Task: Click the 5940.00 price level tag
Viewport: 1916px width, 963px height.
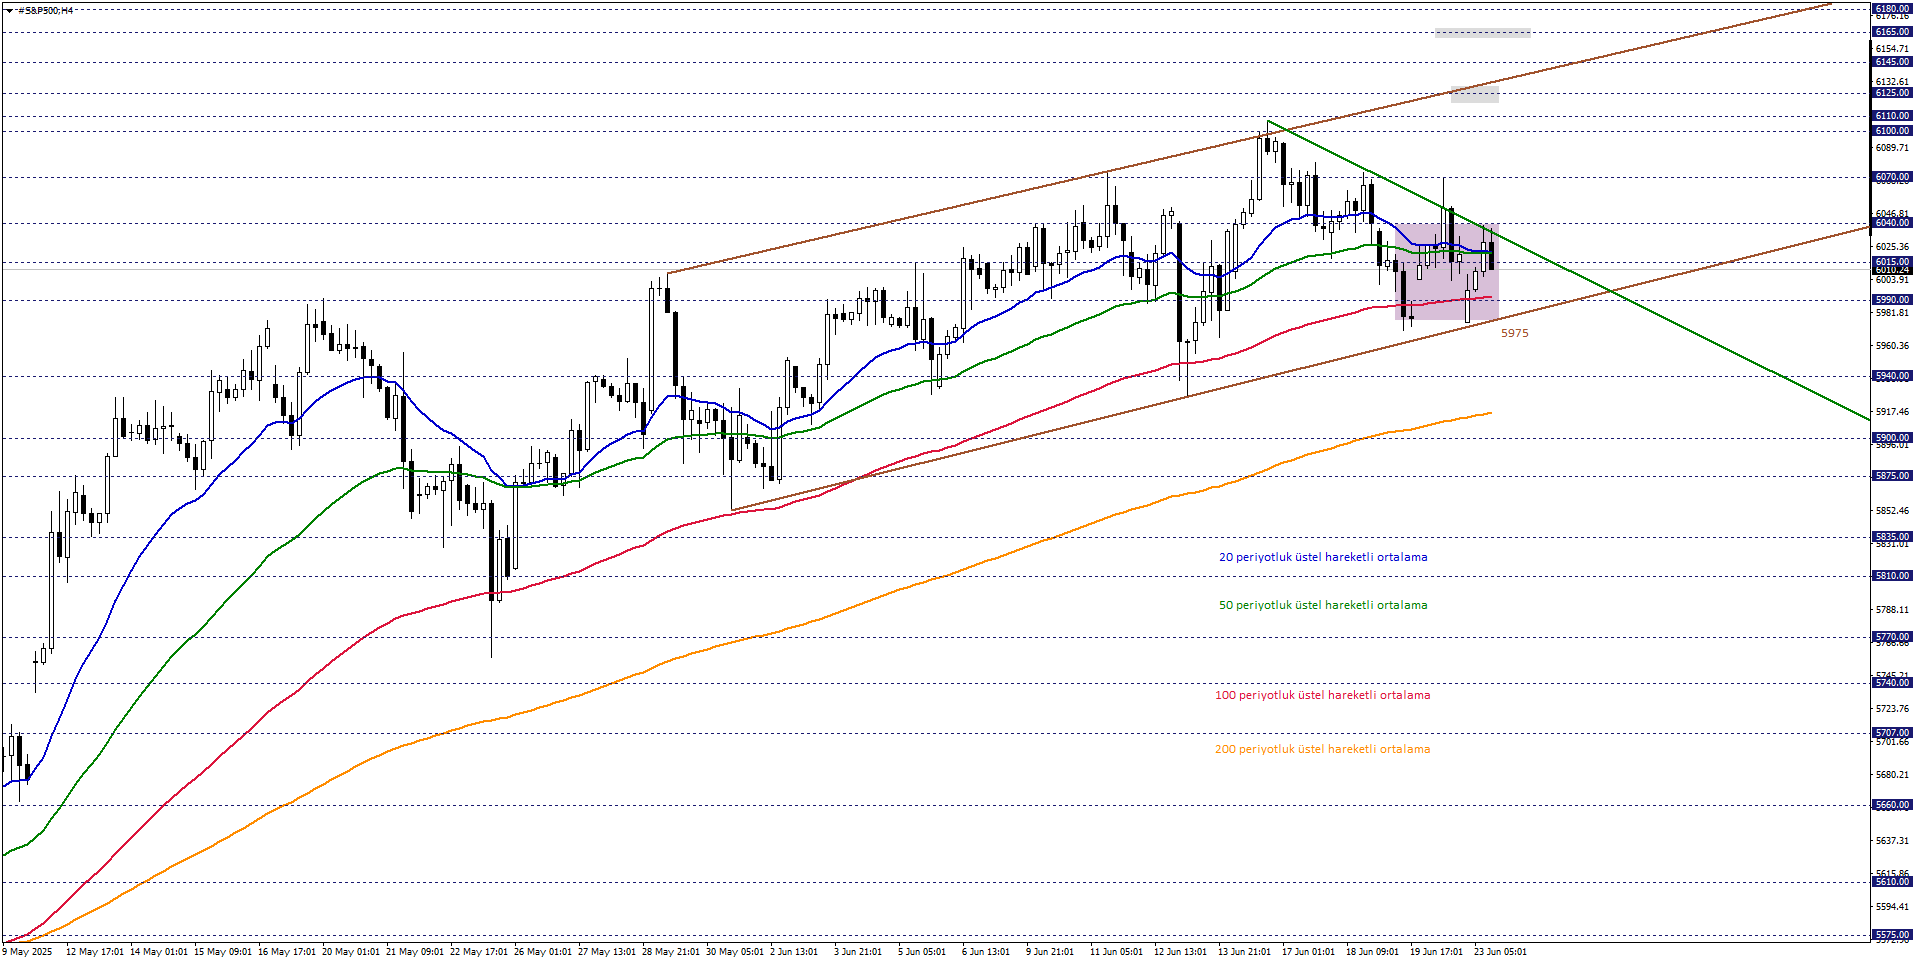Action: point(1892,376)
